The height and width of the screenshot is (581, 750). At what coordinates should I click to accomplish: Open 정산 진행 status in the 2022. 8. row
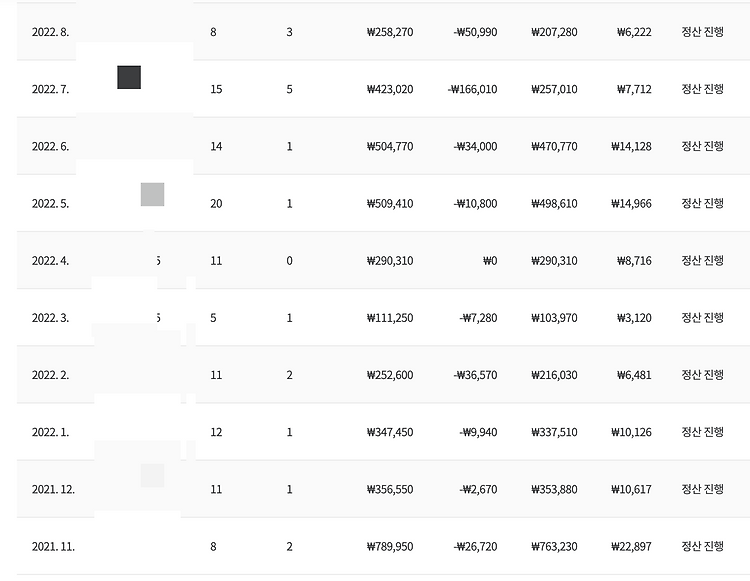(702, 32)
